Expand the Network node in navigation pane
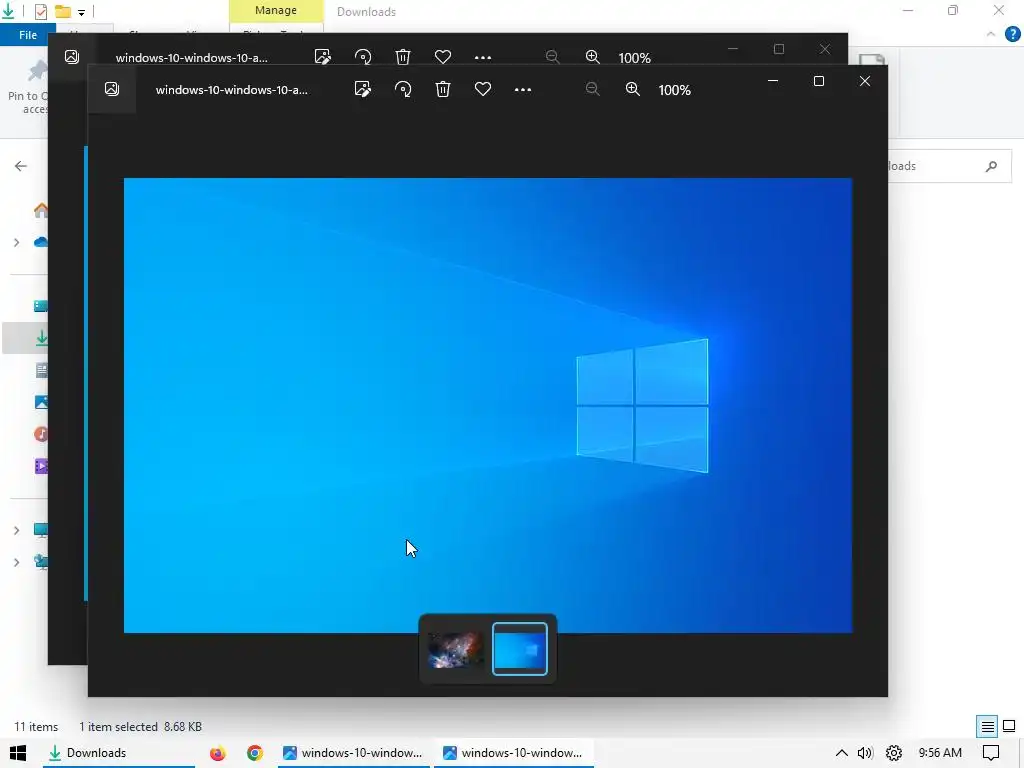This screenshot has height=768, width=1024. coord(16,562)
